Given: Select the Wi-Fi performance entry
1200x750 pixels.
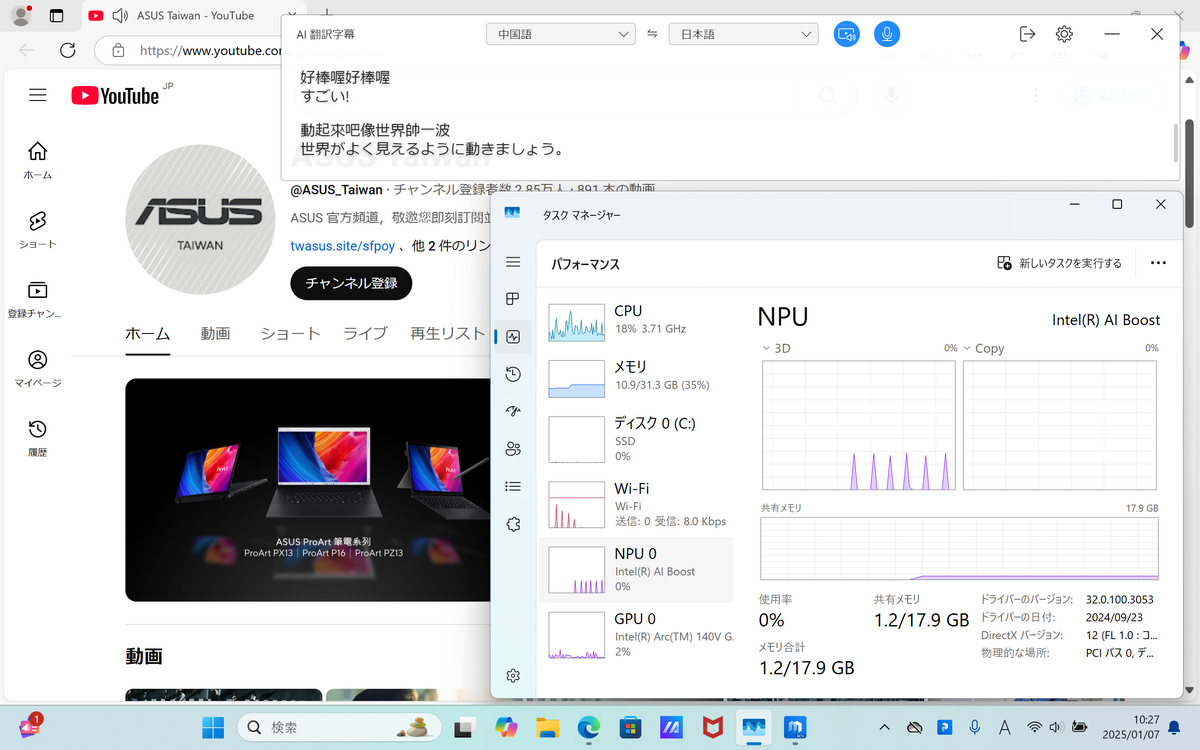Looking at the screenshot, I should [636, 504].
